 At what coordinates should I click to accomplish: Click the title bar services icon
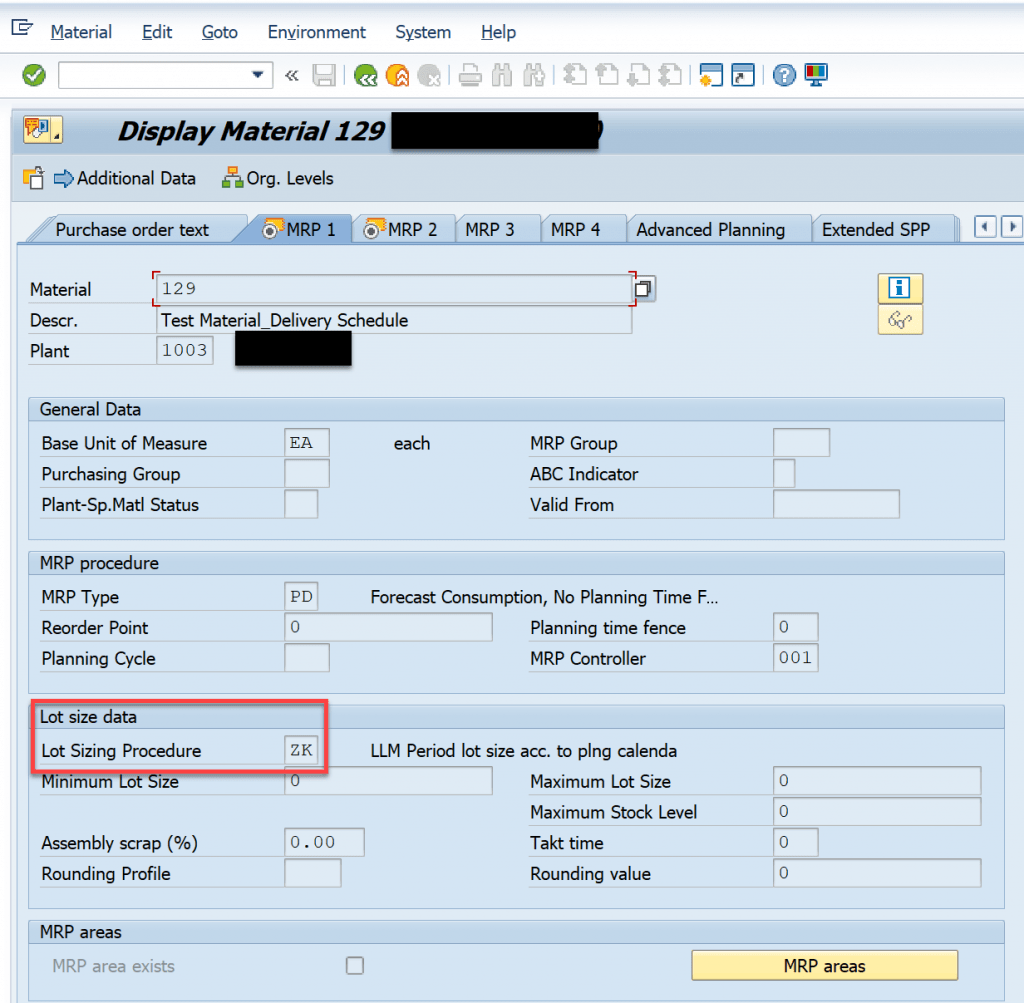point(42,129)
